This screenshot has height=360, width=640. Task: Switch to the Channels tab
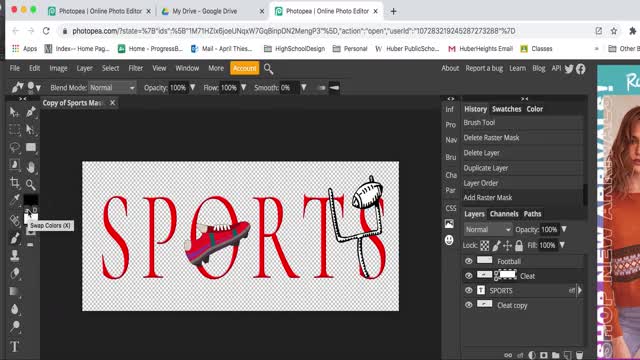pyautogui.click(x=504, y=214)
